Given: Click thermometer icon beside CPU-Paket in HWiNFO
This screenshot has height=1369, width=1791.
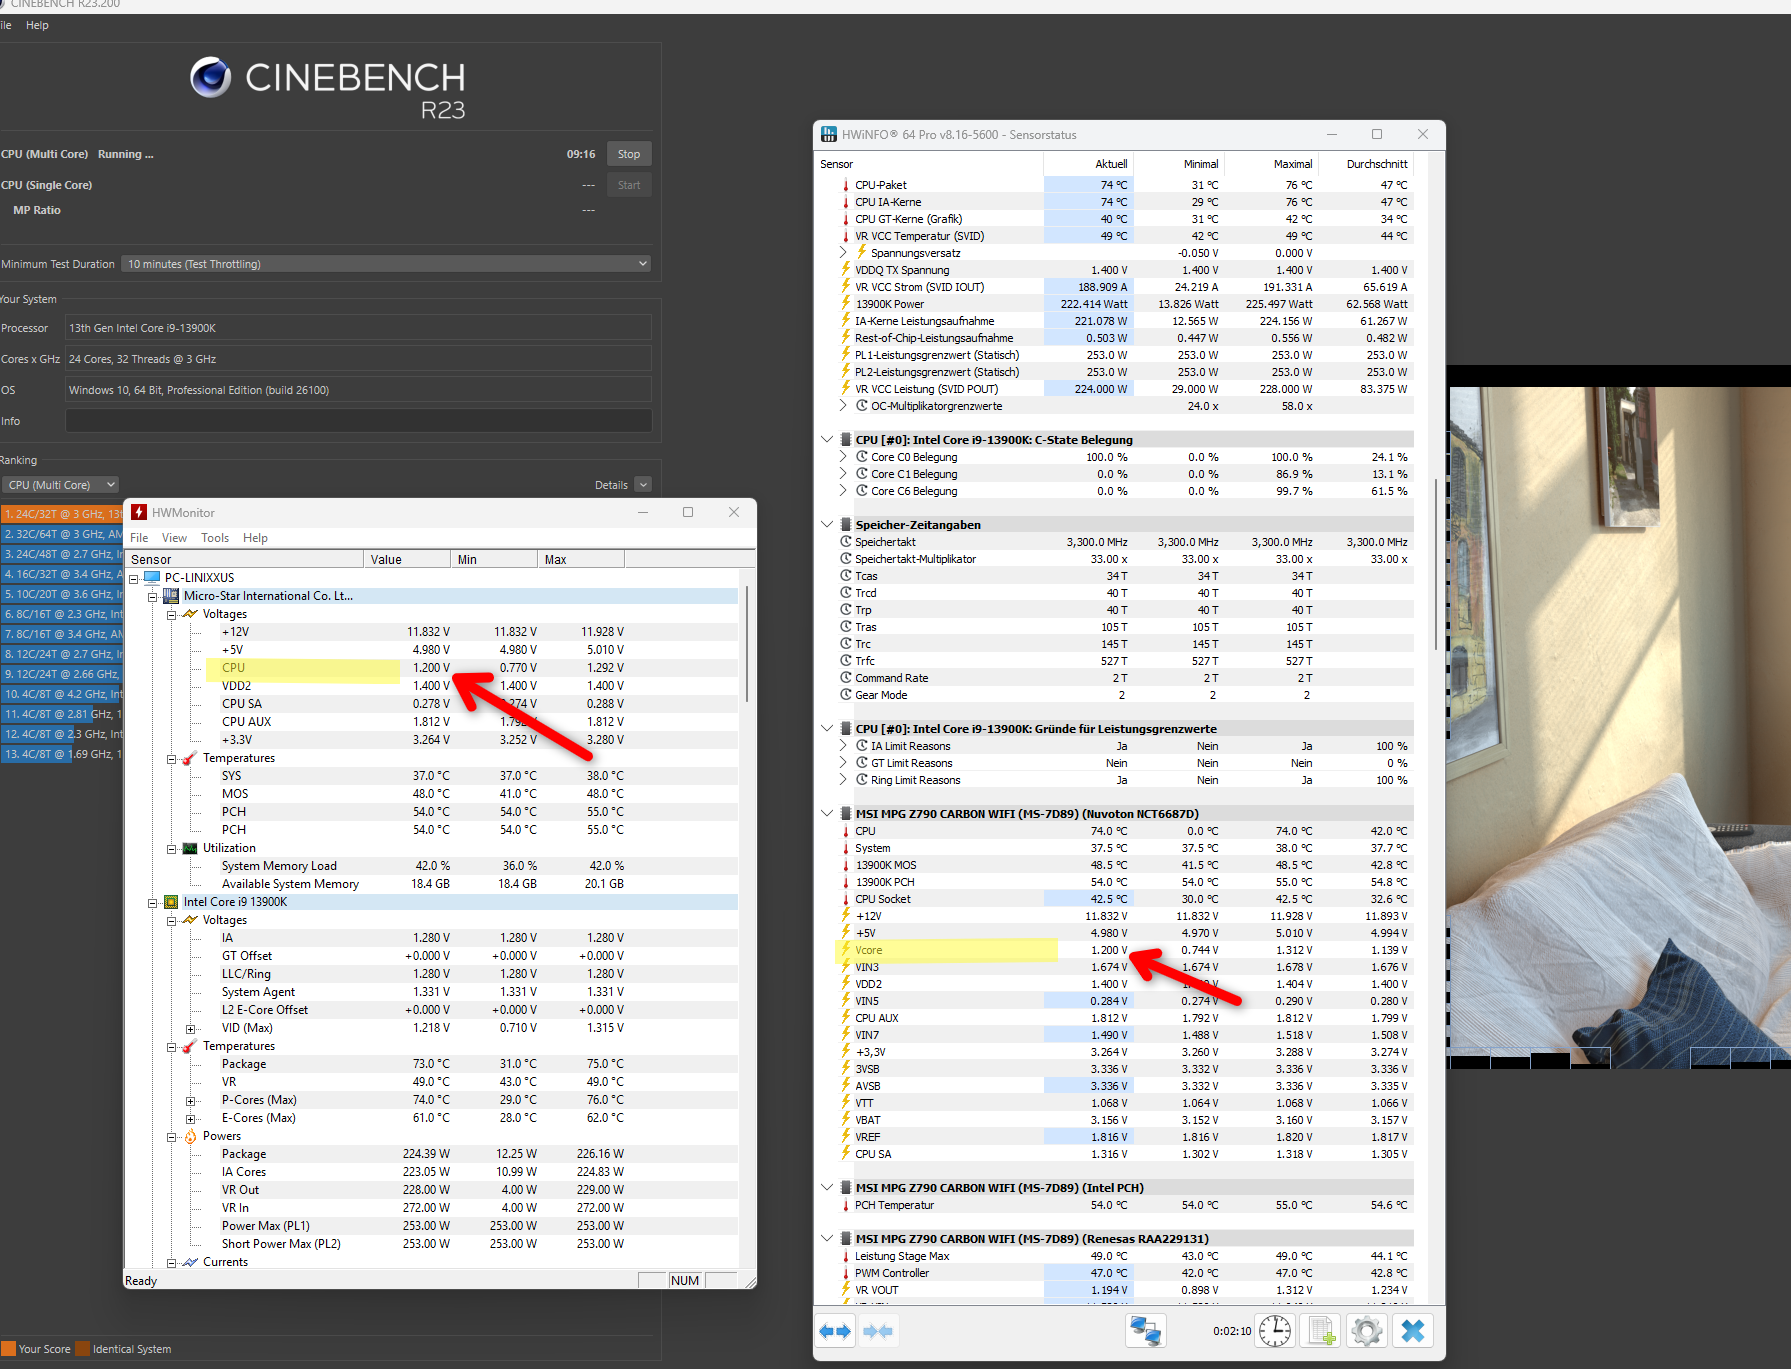Looking at the screenshot, I should [x=845, y=185].
